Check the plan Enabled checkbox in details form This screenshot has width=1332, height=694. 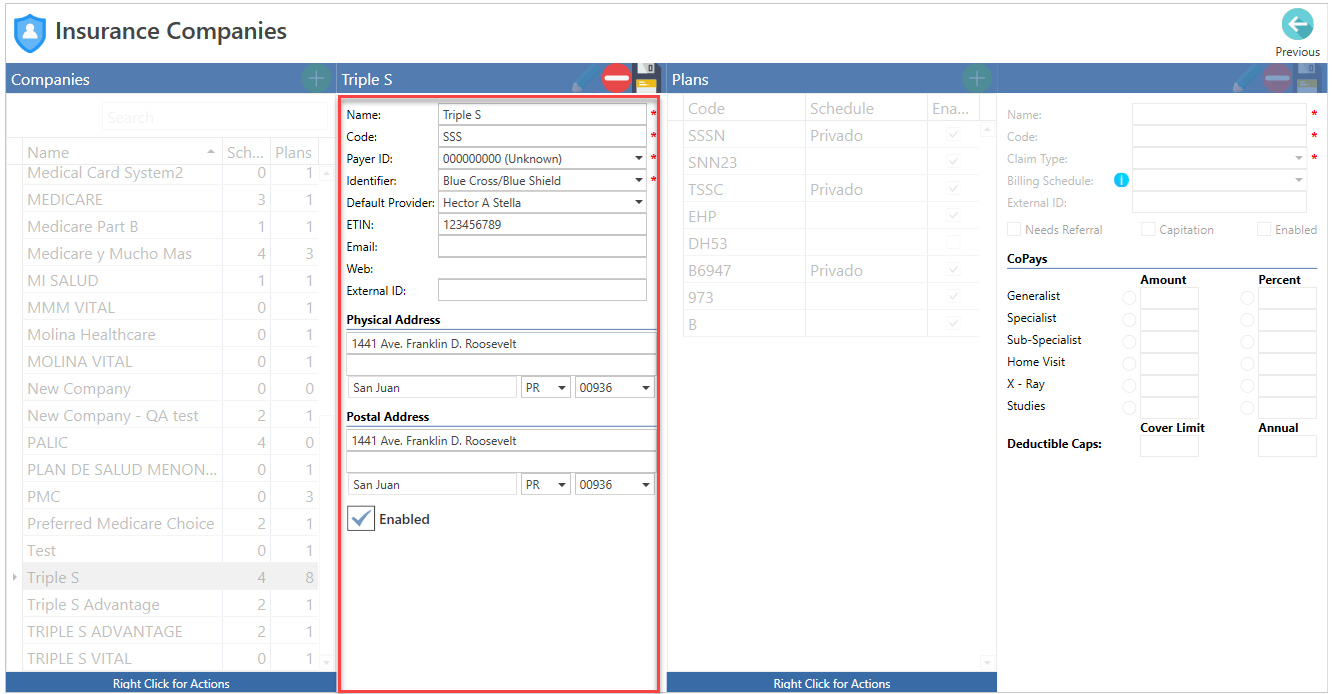pyautogui.click(x=1264, y=229)
